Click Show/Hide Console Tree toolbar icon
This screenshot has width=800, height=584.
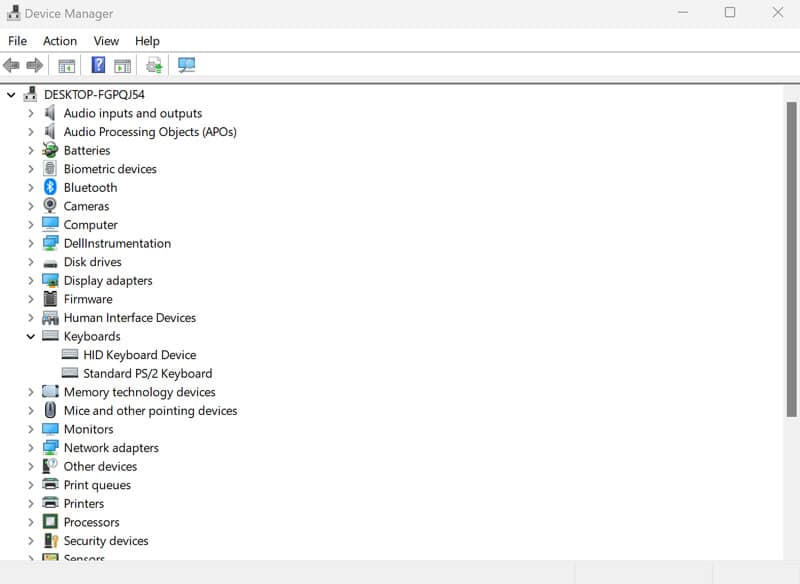tap(67, 66)
